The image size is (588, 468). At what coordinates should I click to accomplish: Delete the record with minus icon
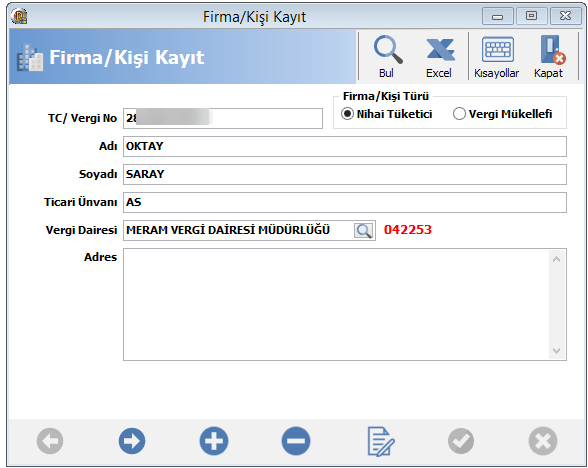296,441
